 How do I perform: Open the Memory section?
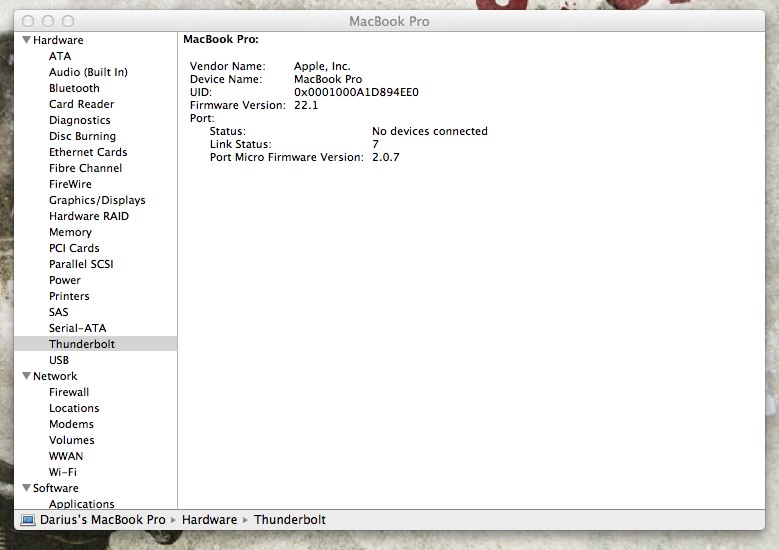coord(70,232)
